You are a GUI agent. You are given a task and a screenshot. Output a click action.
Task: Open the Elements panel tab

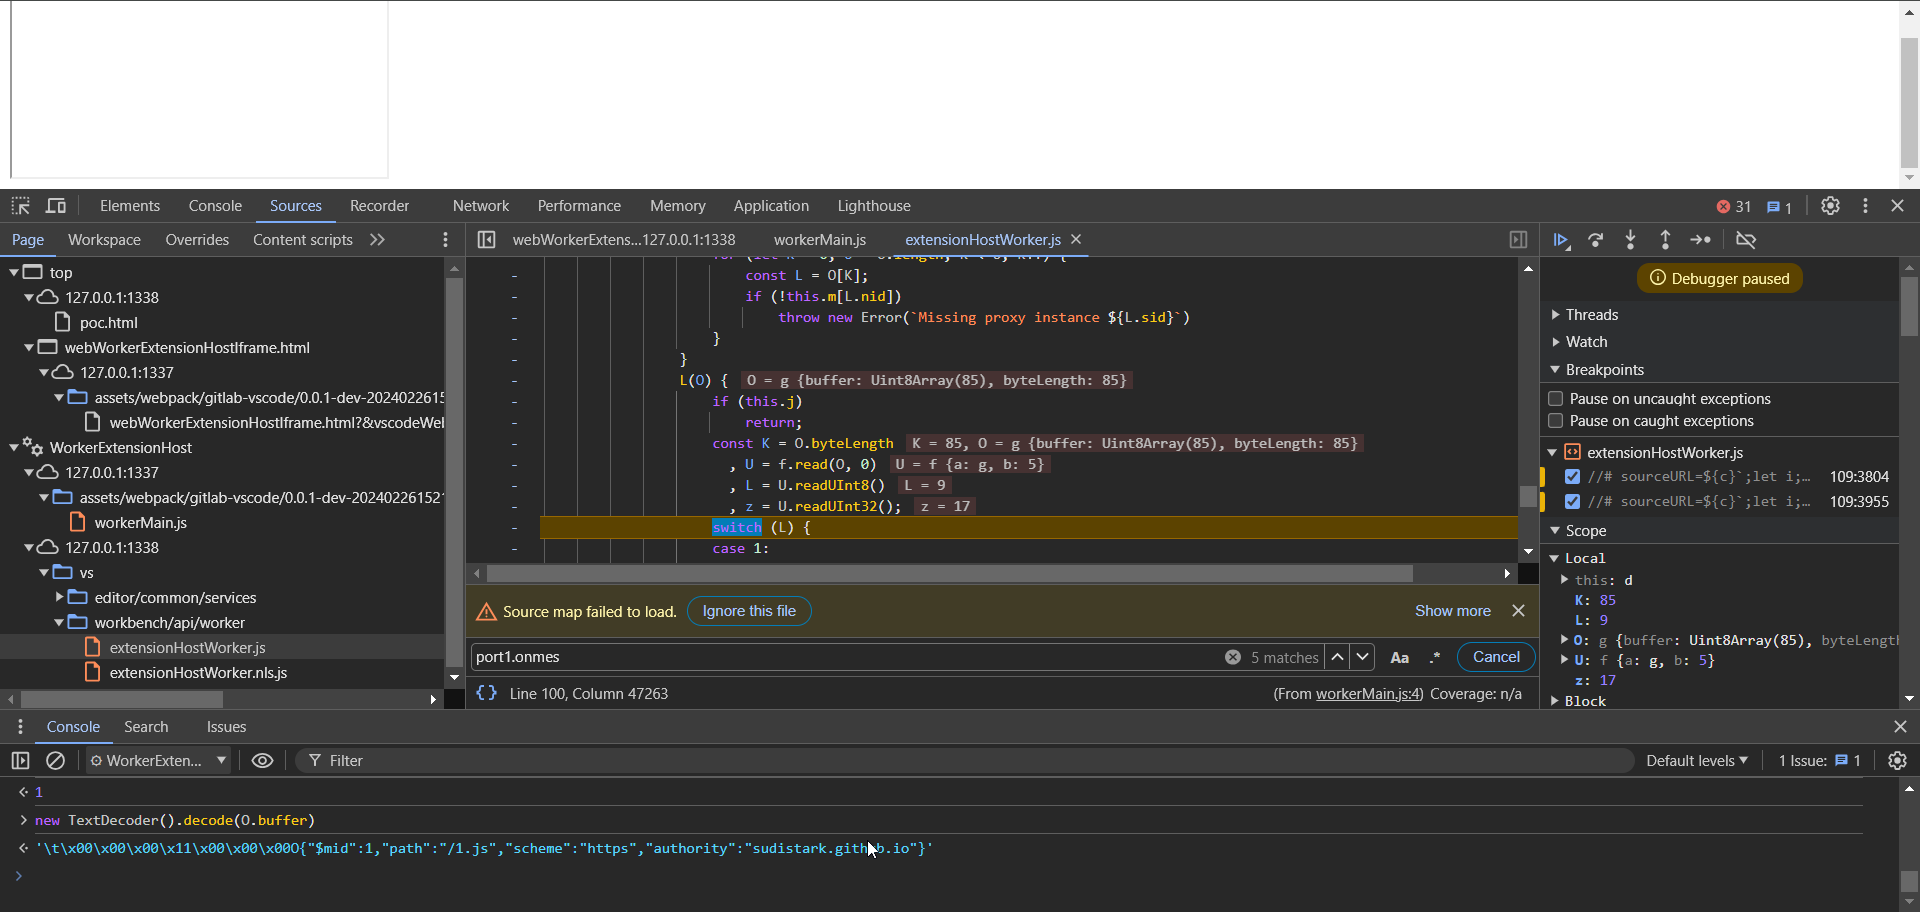point(130,206)
